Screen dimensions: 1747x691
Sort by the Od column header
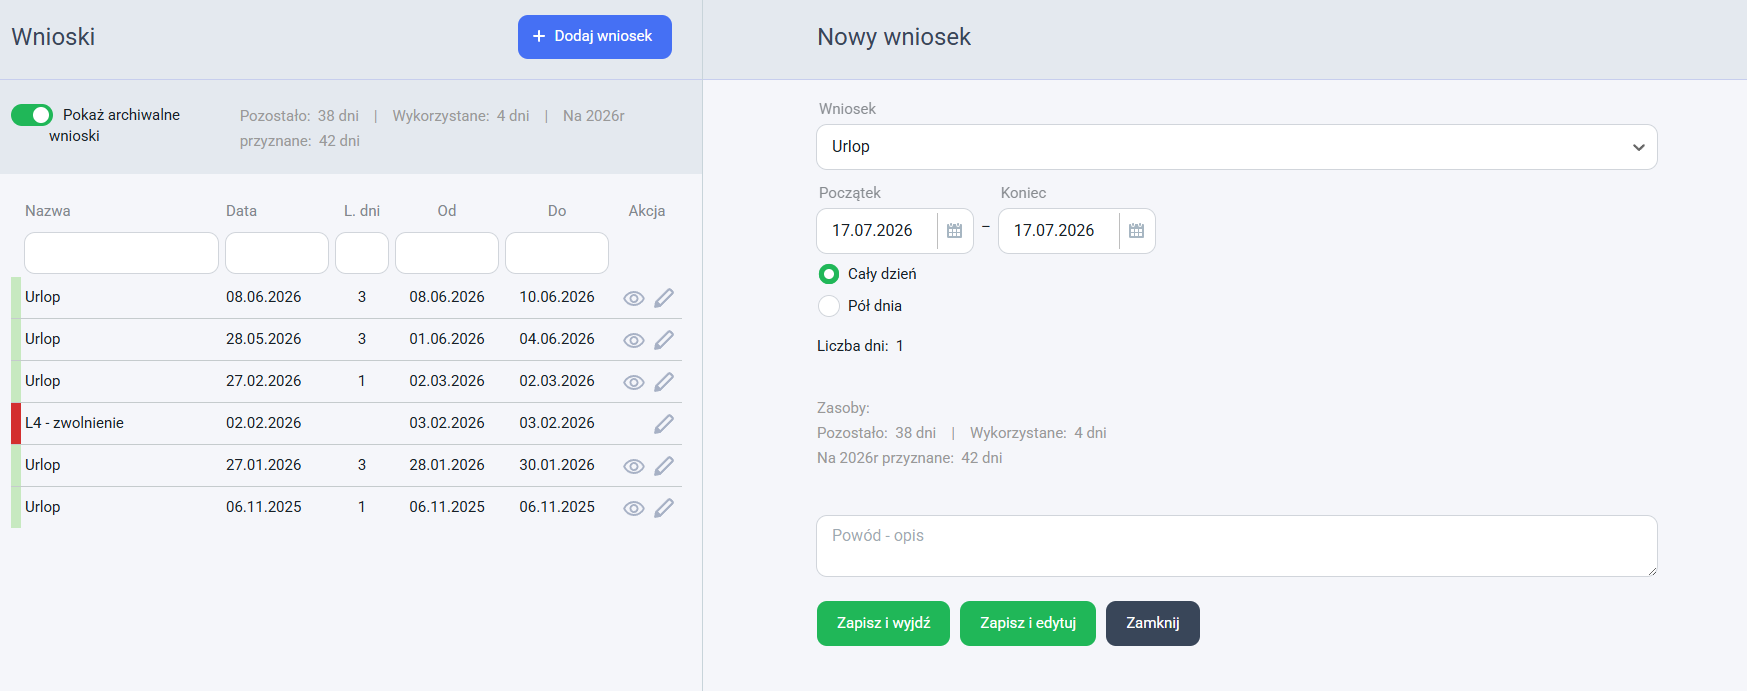pyautogui.click(x=447, y=211)
